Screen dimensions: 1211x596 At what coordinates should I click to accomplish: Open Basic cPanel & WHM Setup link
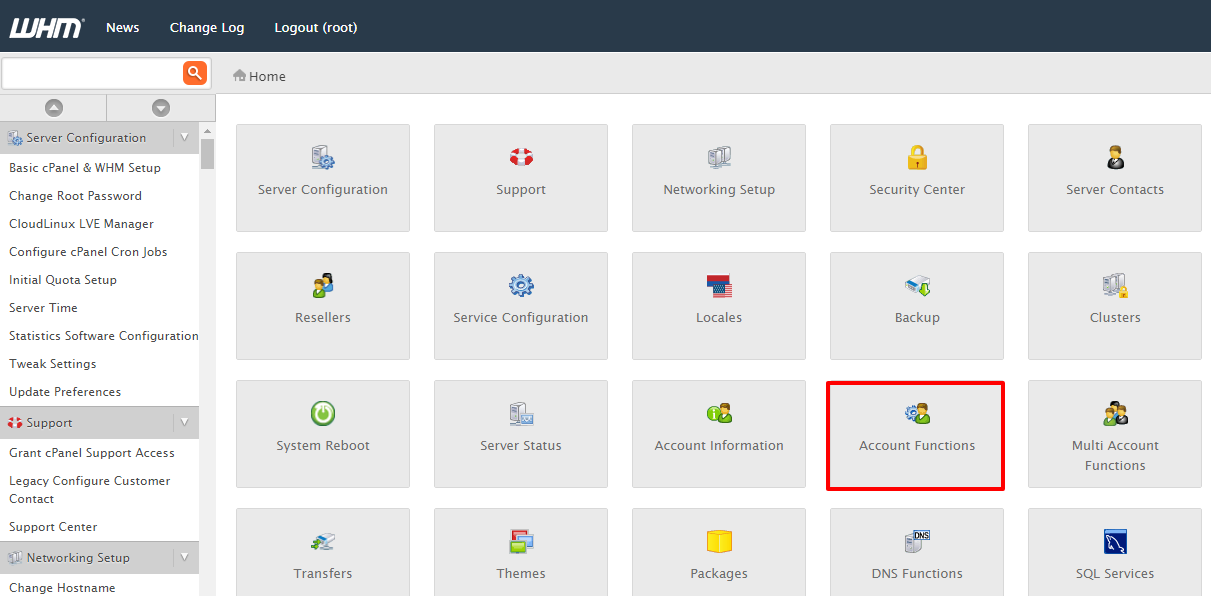pyautogui.click(x=85, y=168)
